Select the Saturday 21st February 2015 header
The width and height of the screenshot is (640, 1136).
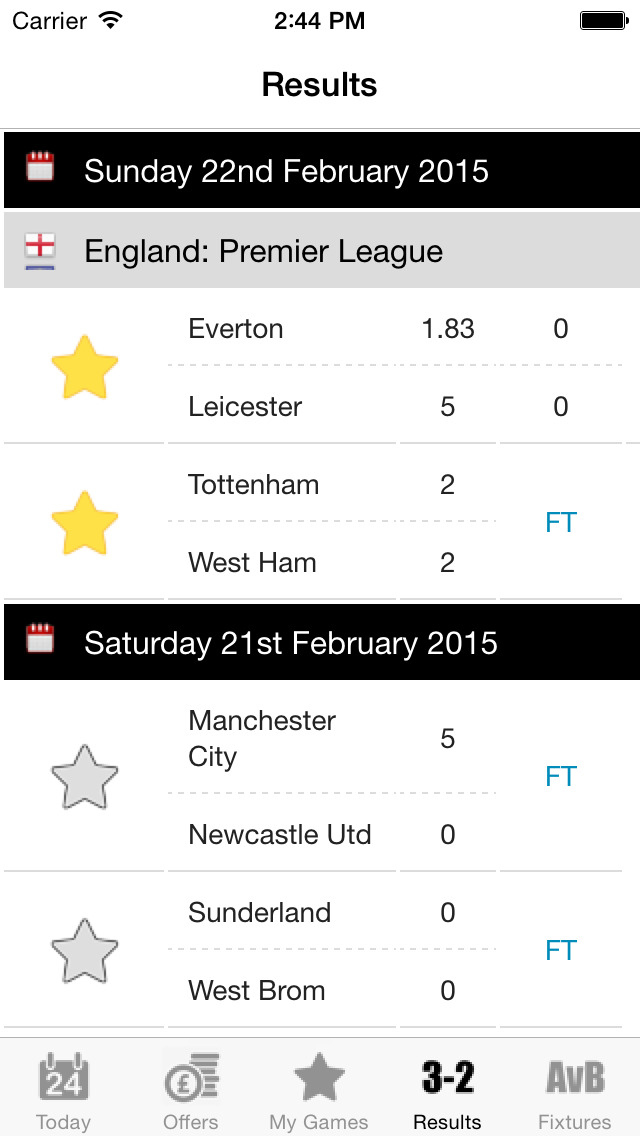click(291, 643)
